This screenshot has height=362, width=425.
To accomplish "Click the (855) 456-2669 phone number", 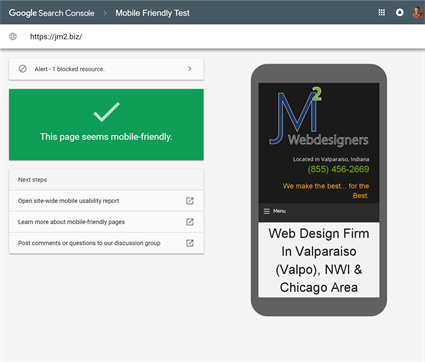I will [x=338, y=169].
